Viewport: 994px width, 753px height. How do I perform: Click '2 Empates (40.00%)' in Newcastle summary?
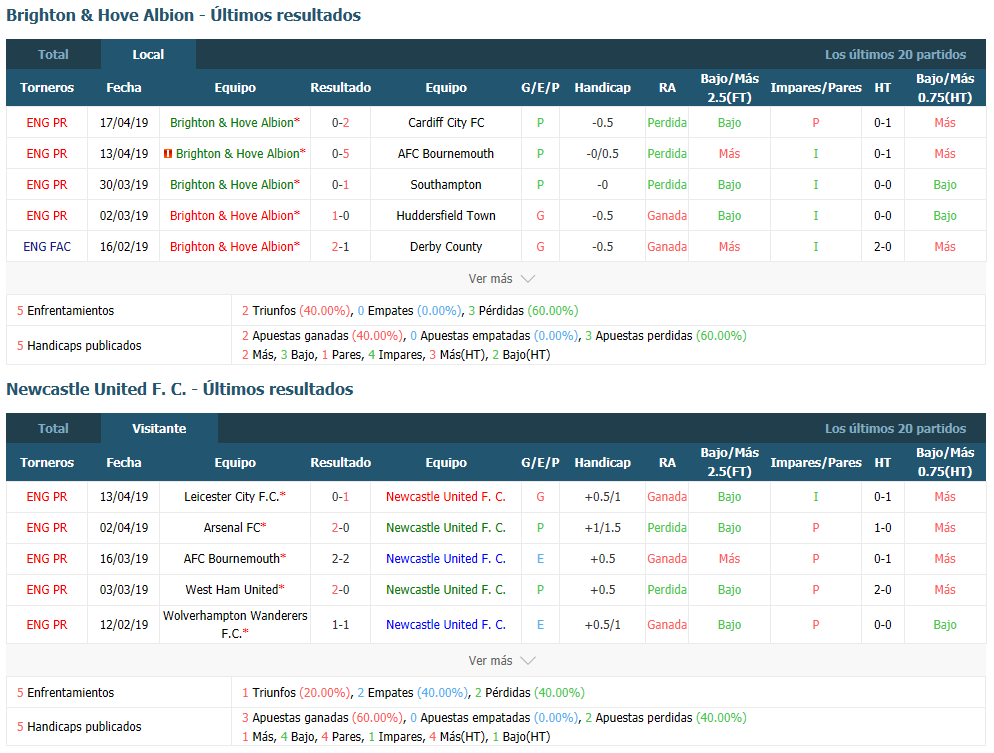(413, 693)
